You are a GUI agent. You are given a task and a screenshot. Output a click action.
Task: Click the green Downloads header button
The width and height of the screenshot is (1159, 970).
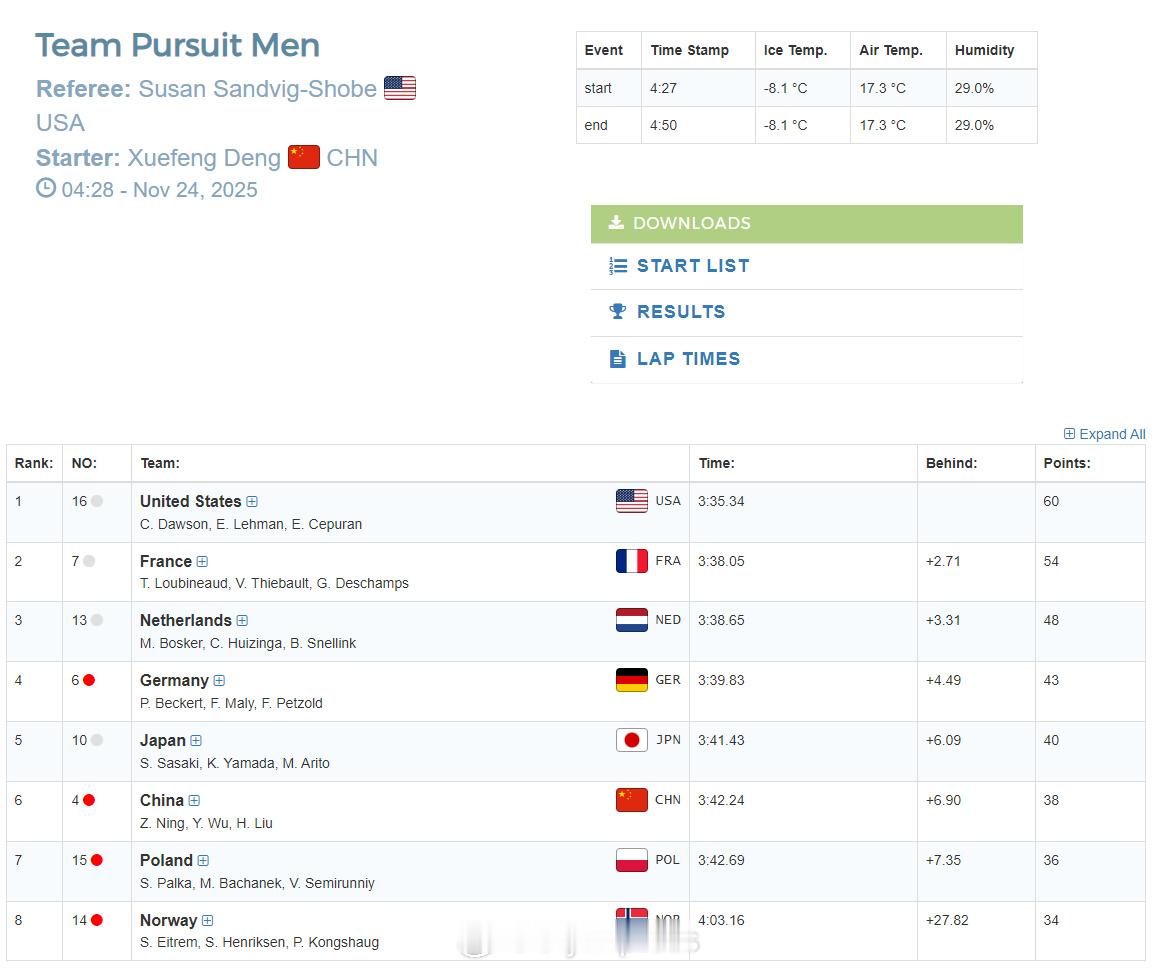[x=806, y=223]
